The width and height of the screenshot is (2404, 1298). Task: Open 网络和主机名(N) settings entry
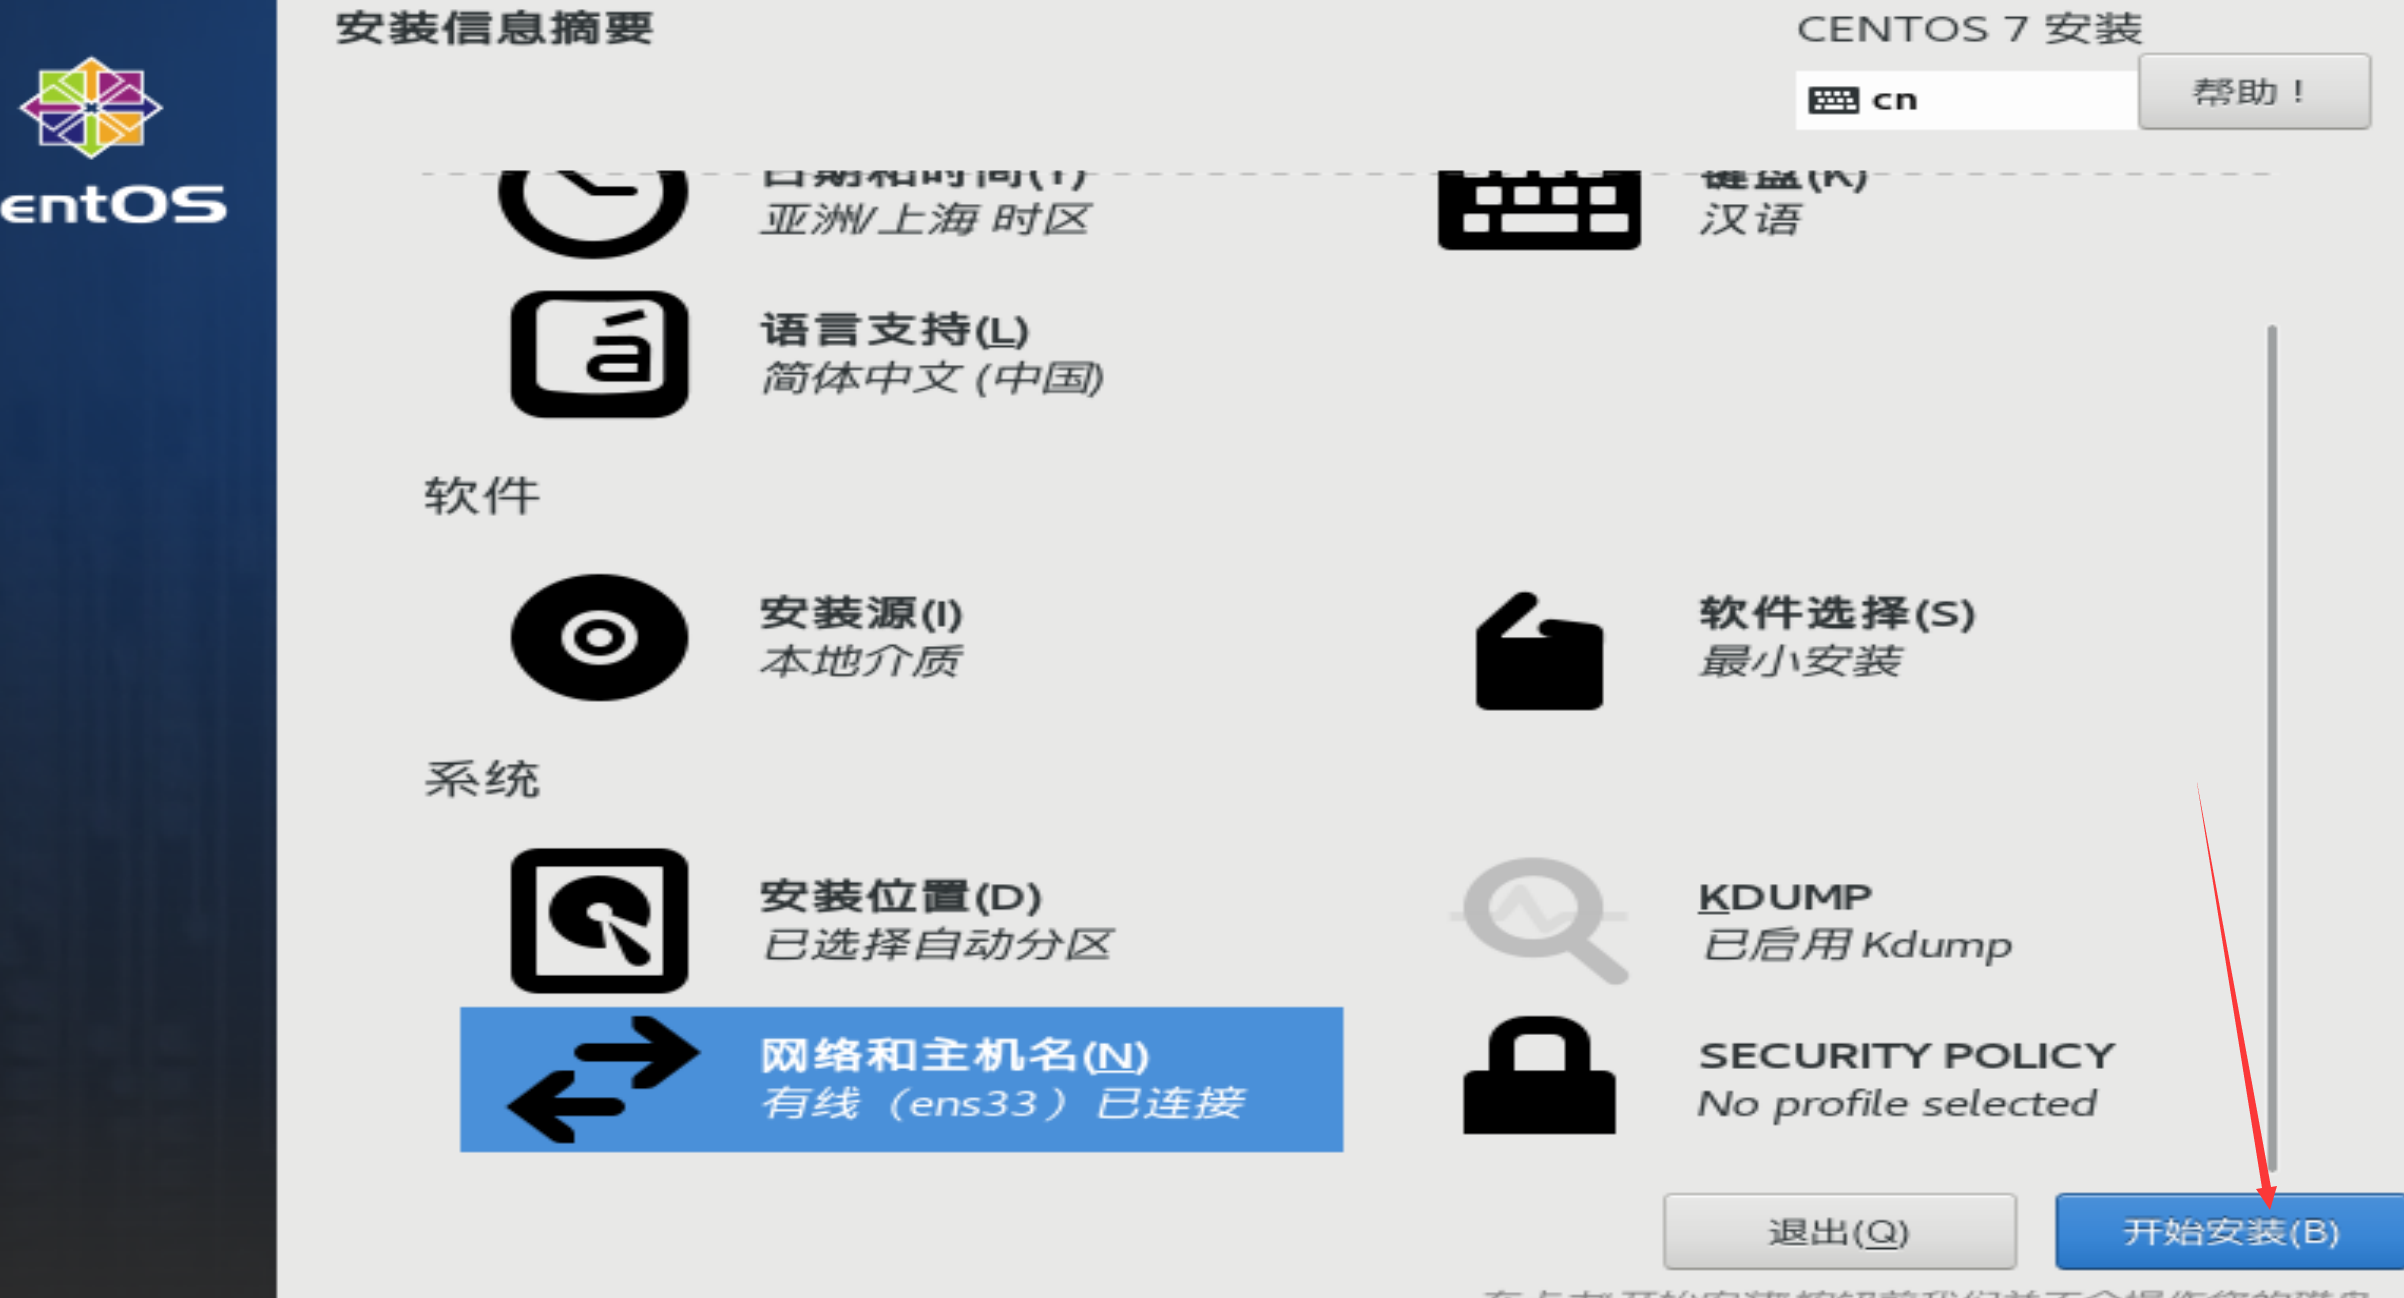click(901, 1080)
